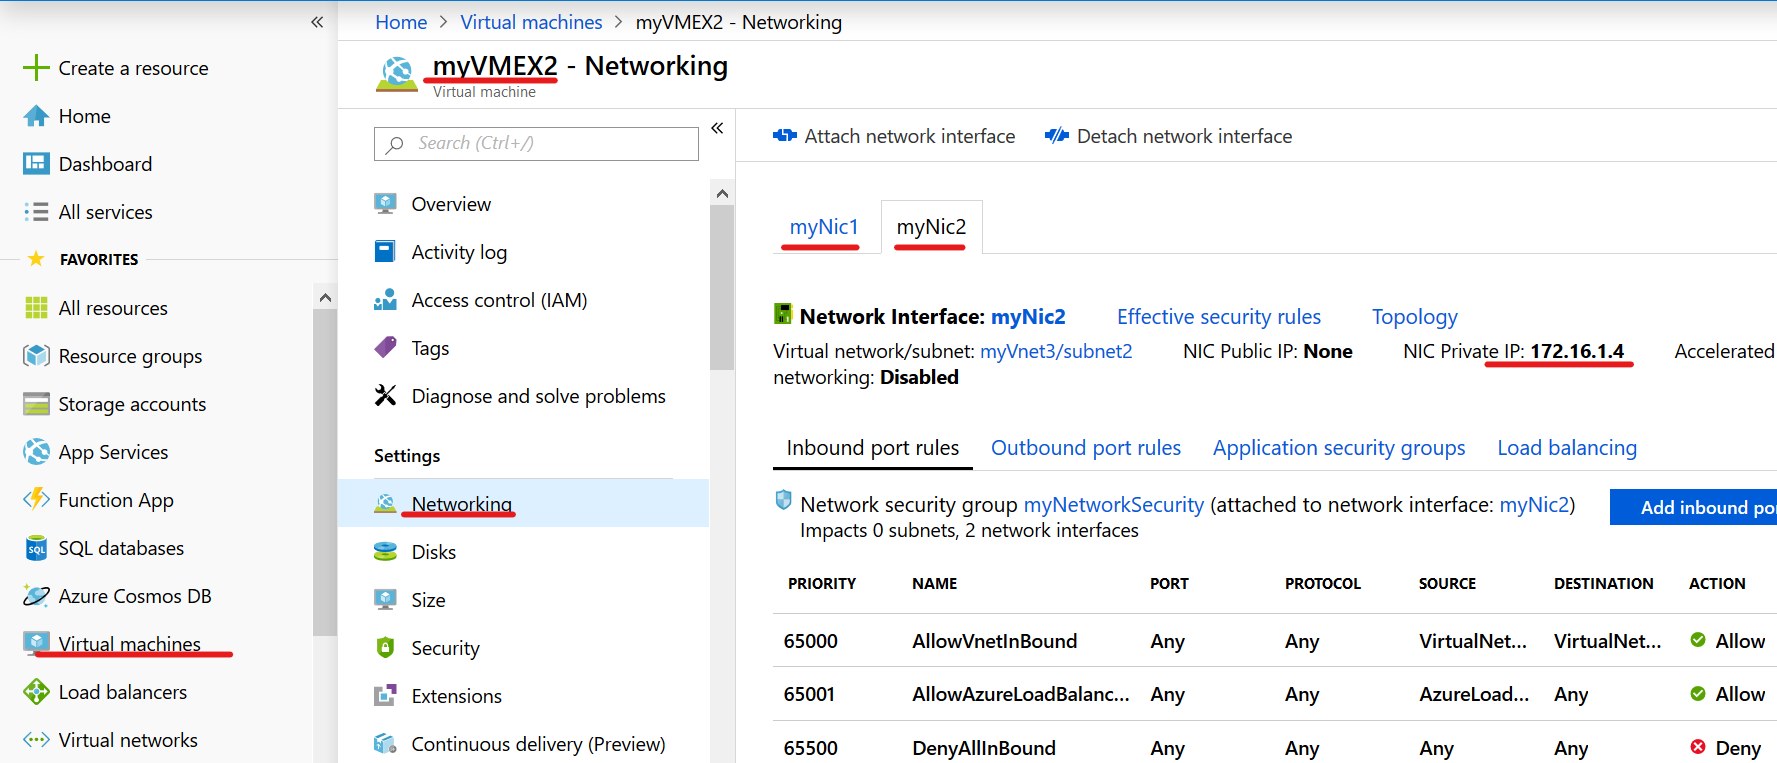Click the All services list icon
The image size is (1777, 763).
point(36,212)
